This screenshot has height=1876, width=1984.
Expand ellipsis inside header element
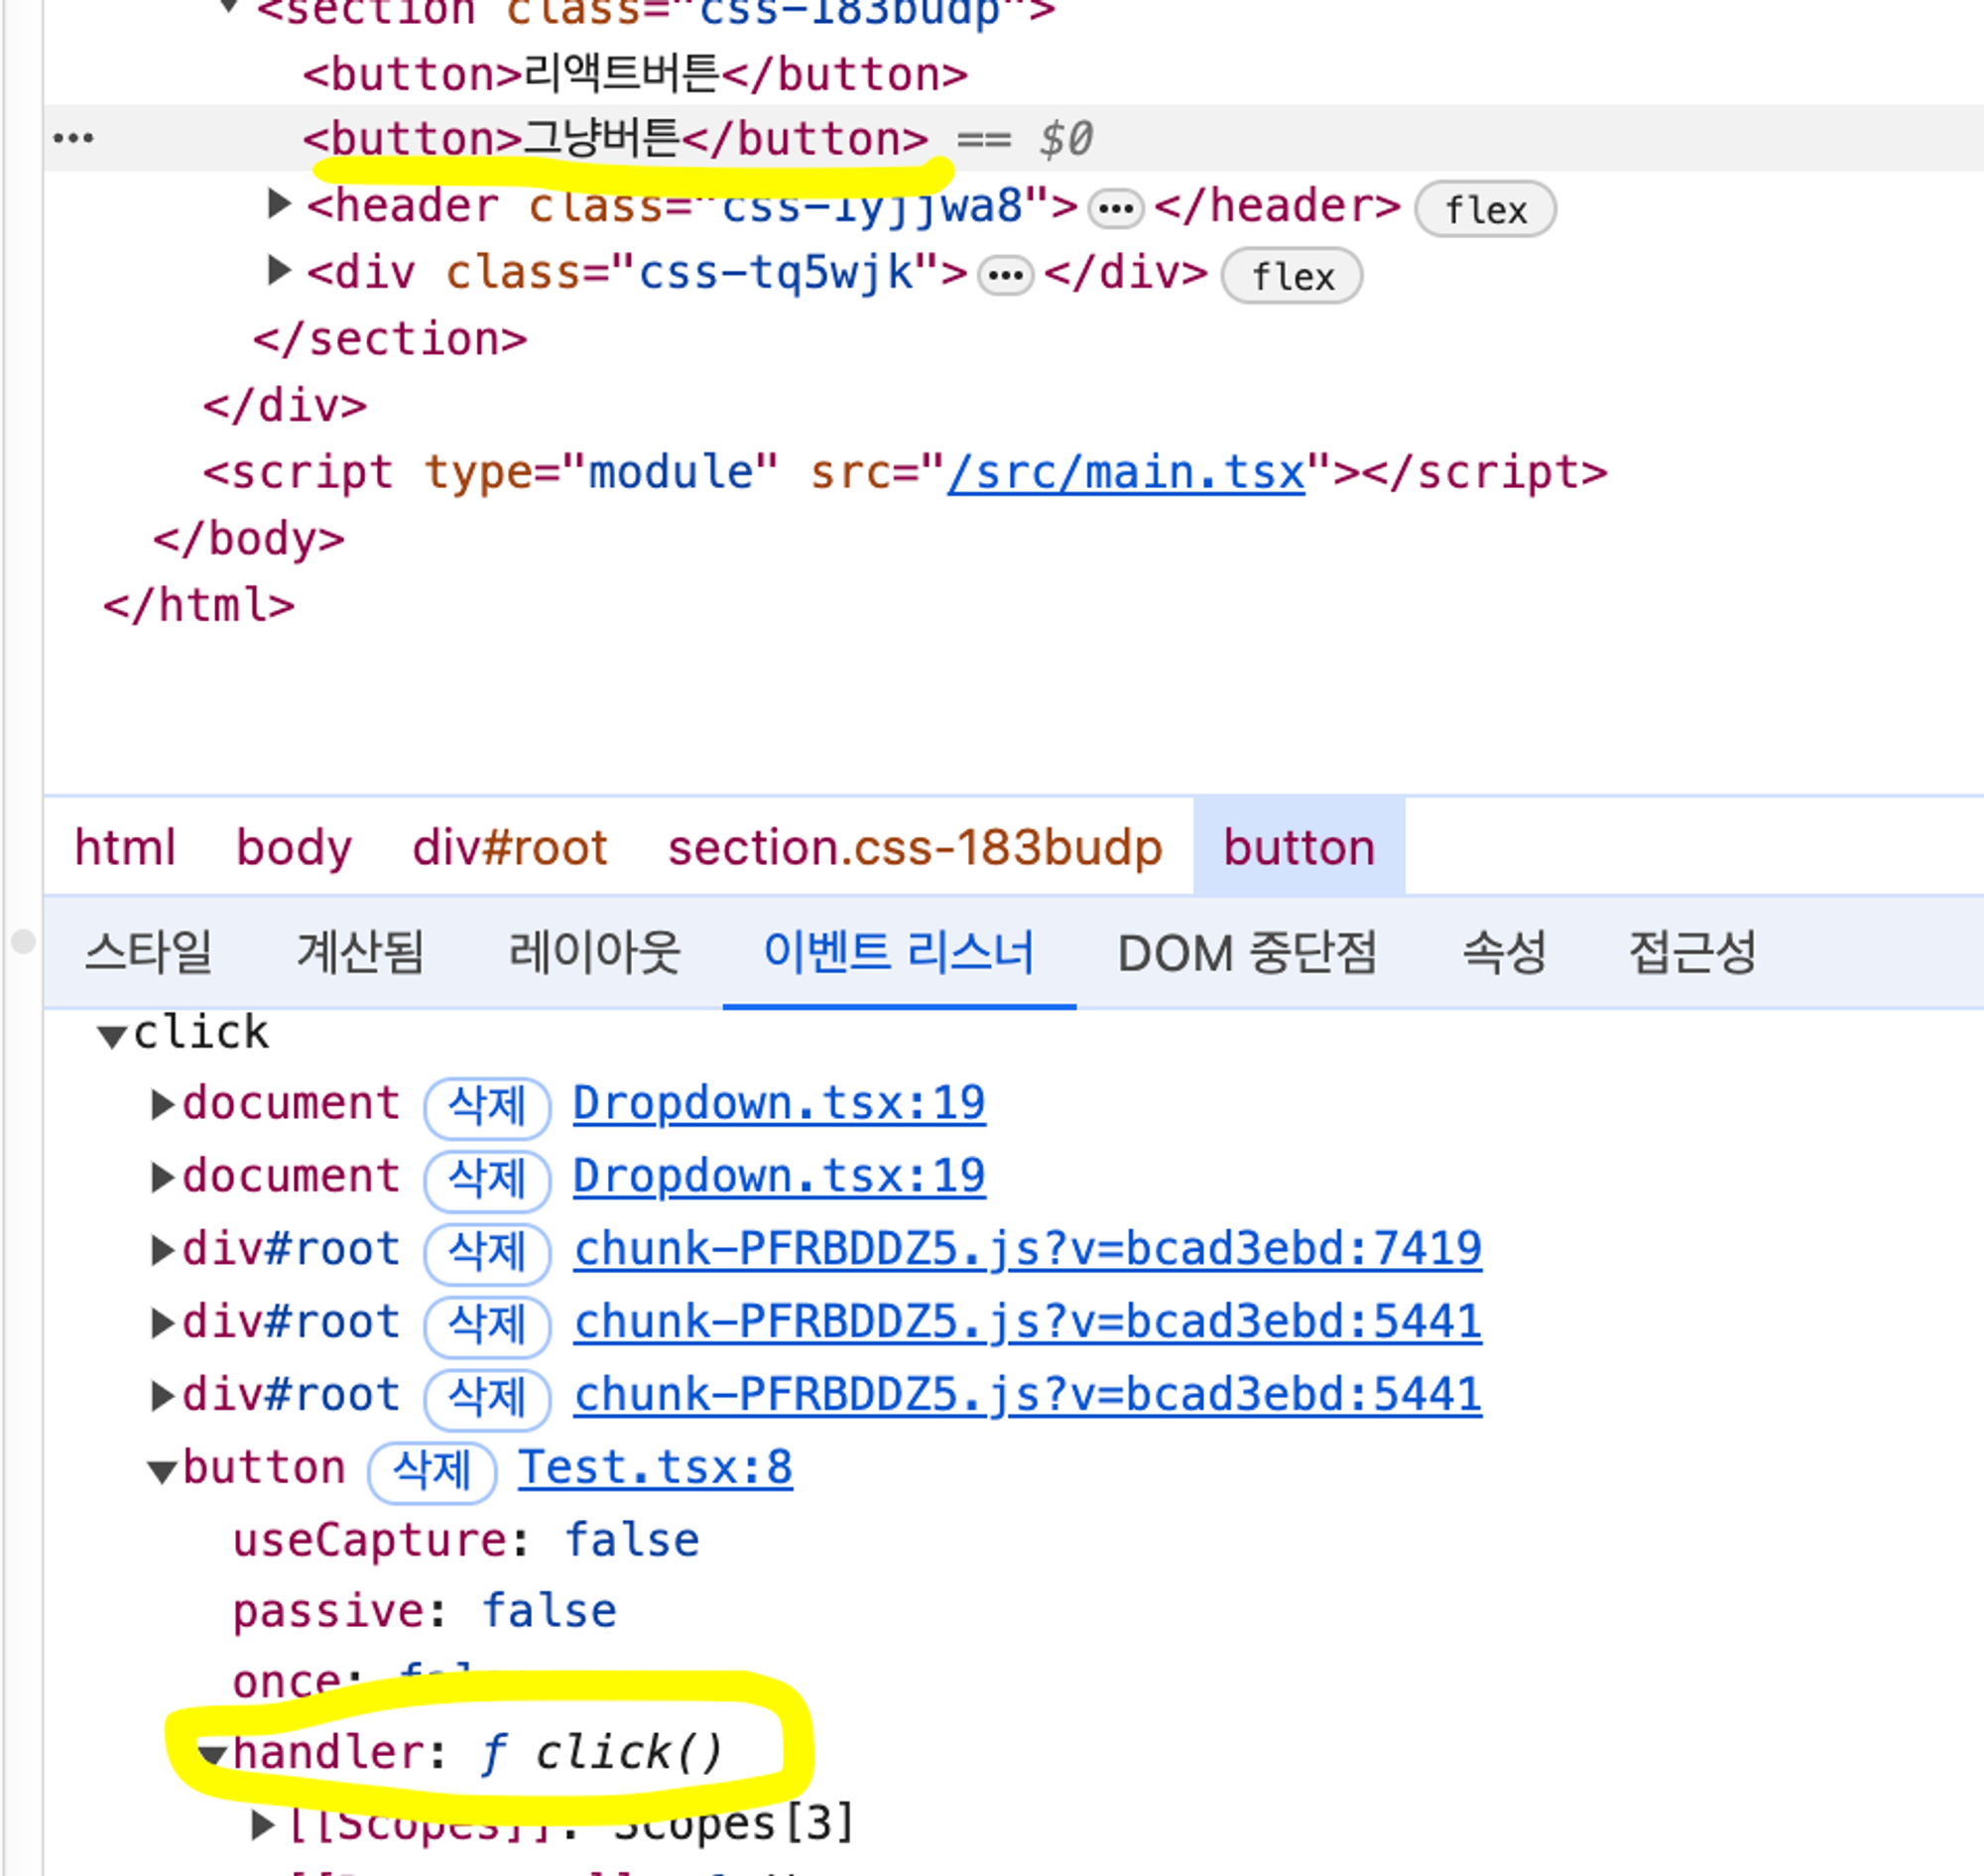pyautogui.click(x=1115, y=209)
